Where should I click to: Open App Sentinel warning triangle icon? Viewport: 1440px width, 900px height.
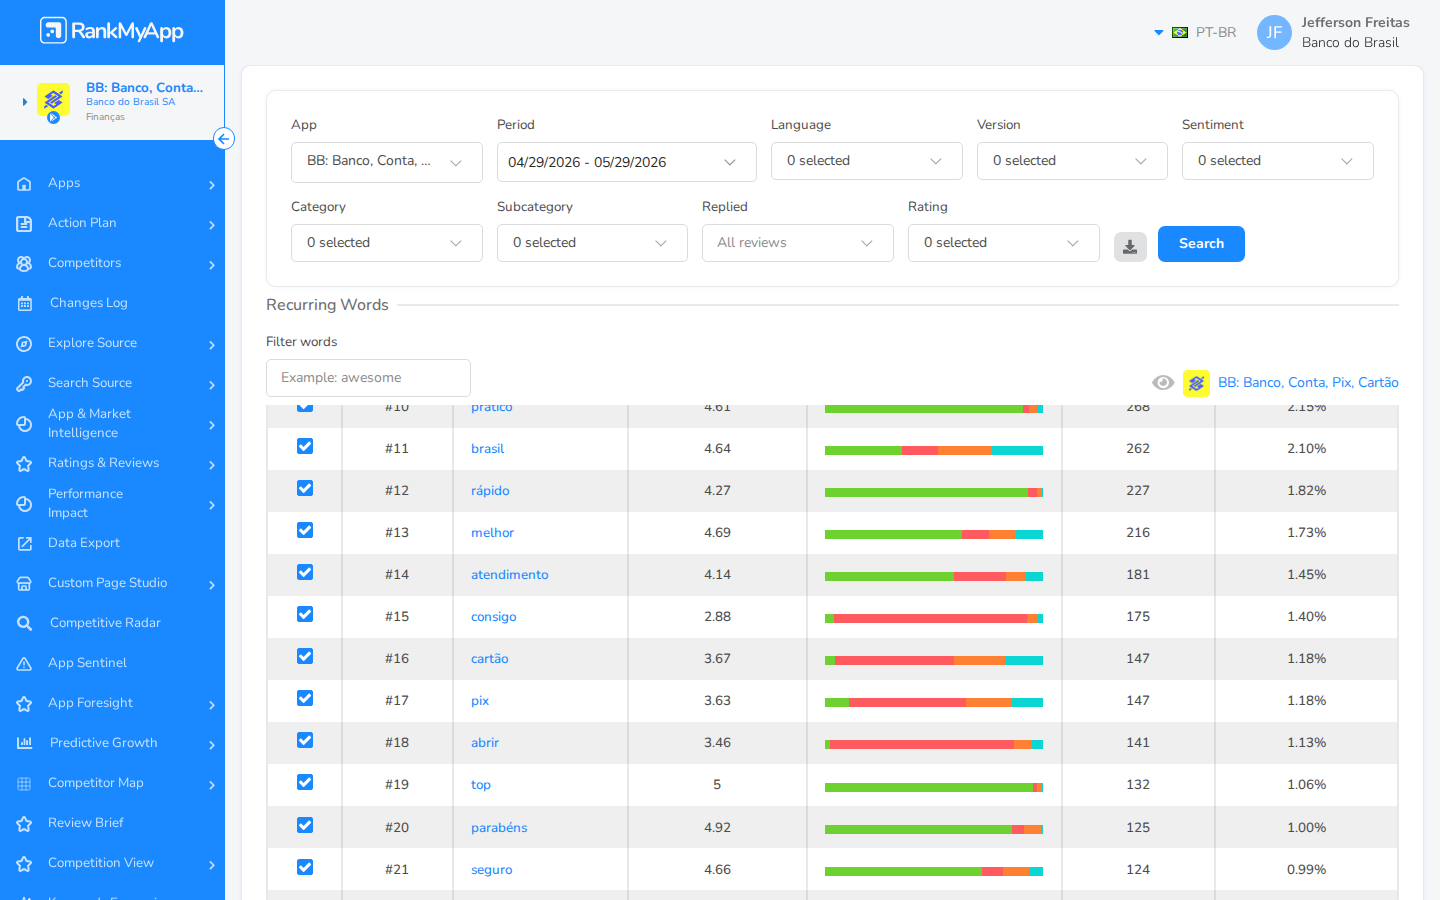point(25,663)
